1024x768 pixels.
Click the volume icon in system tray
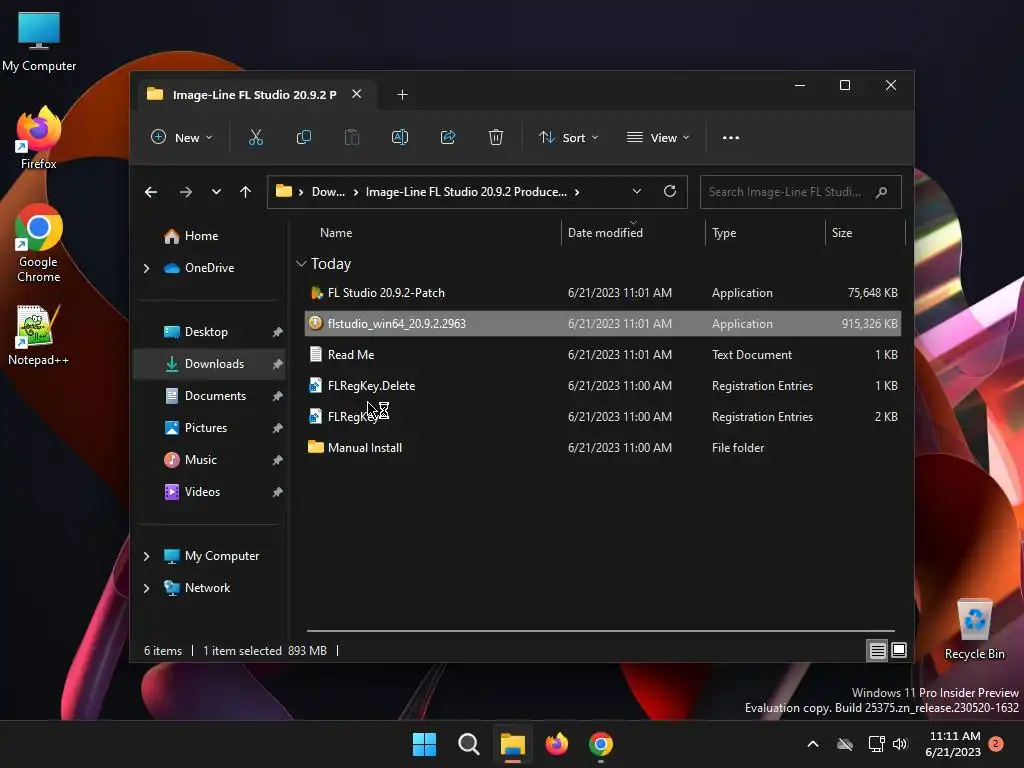click(900, 744)
